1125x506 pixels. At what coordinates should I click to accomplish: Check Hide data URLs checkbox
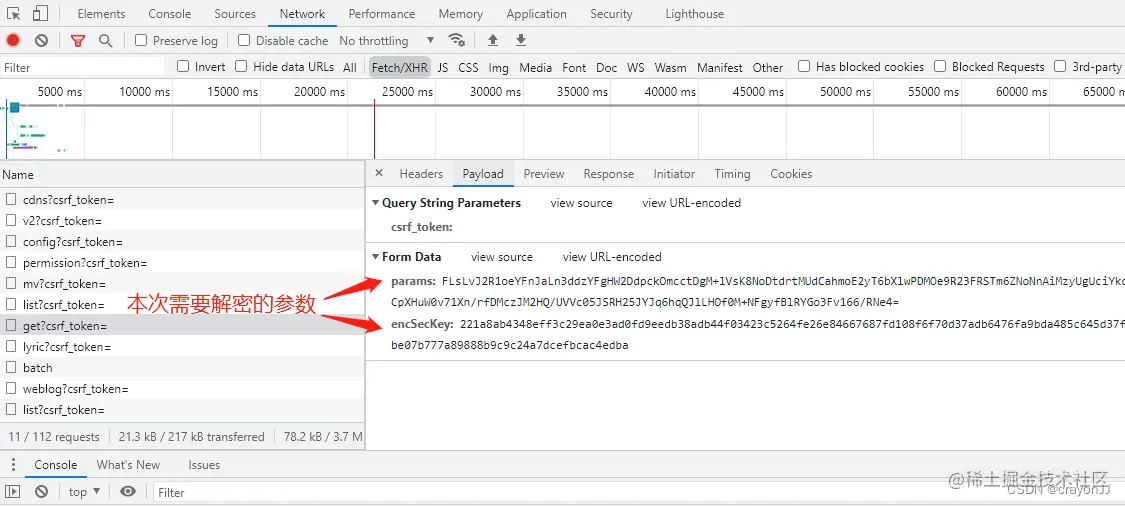[x=241, y=66]
